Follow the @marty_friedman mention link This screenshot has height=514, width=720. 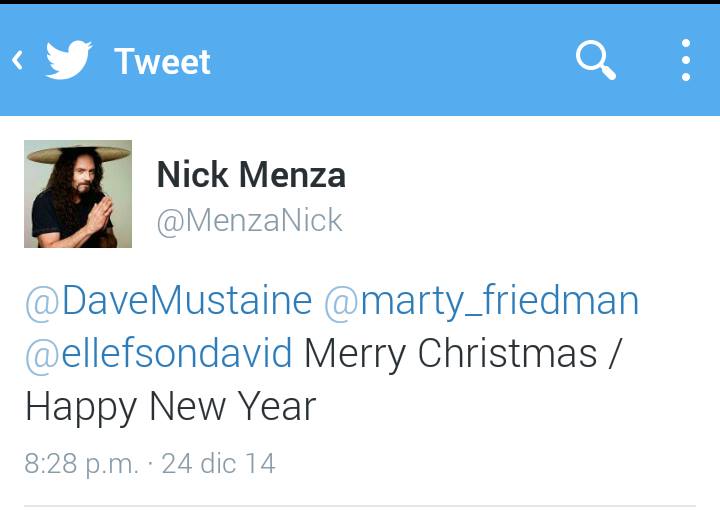tap(481, 301)
